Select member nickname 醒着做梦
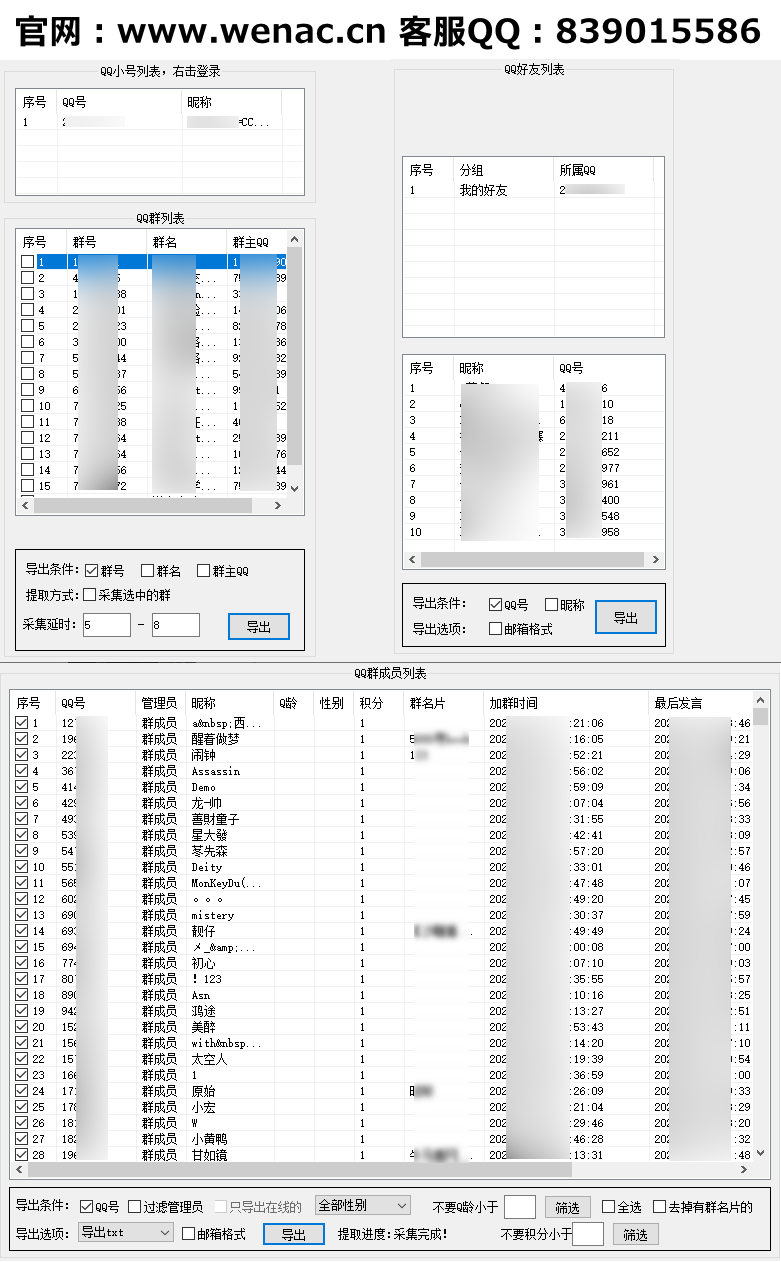 [216, 739]
